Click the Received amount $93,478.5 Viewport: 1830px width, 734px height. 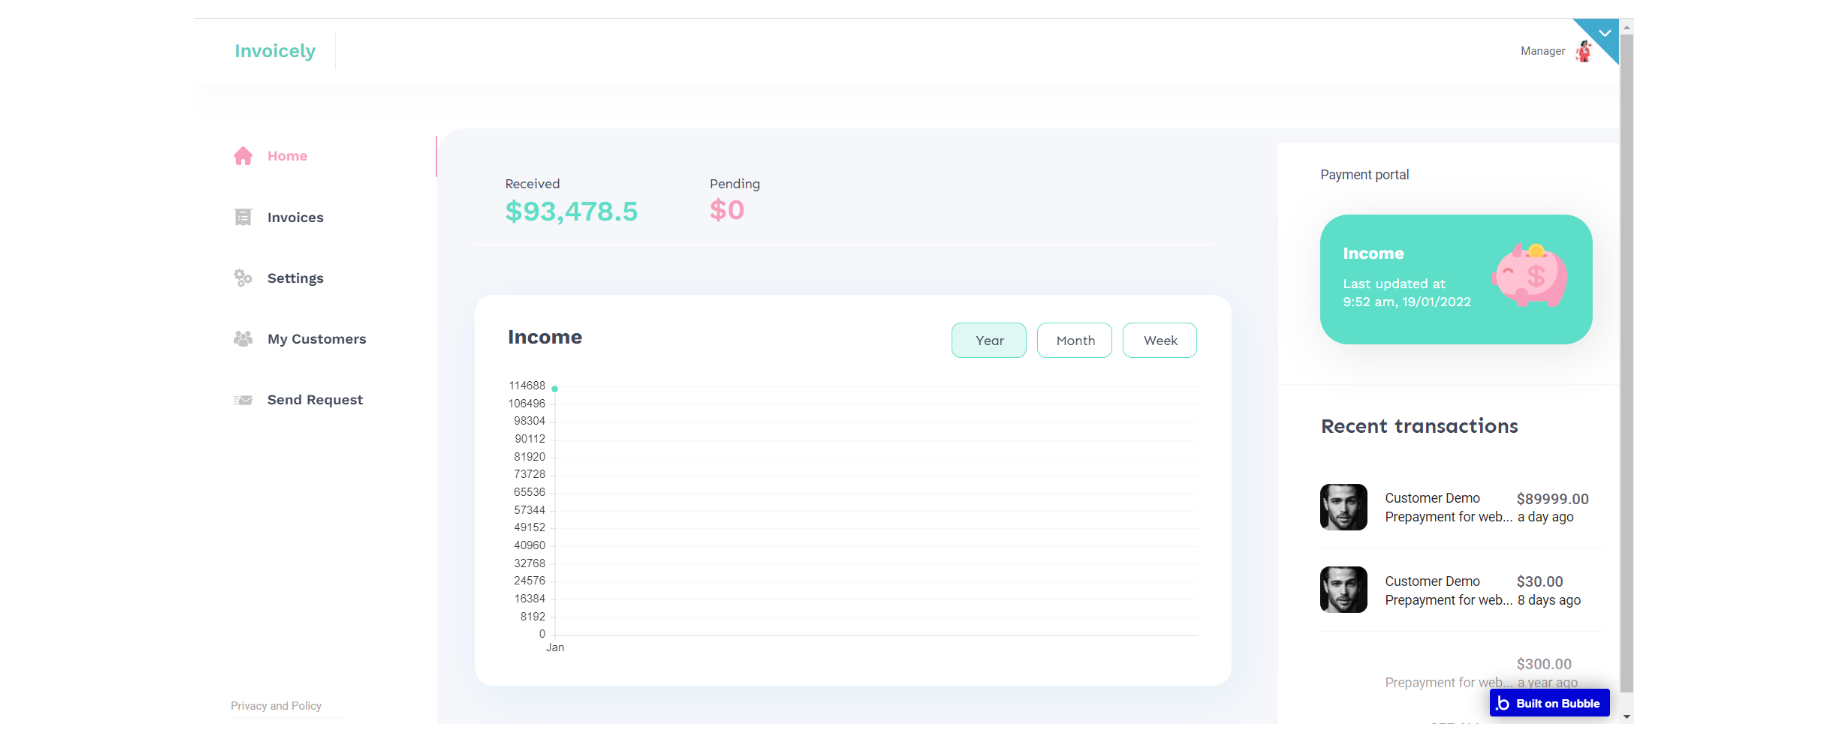coord(571,211)
